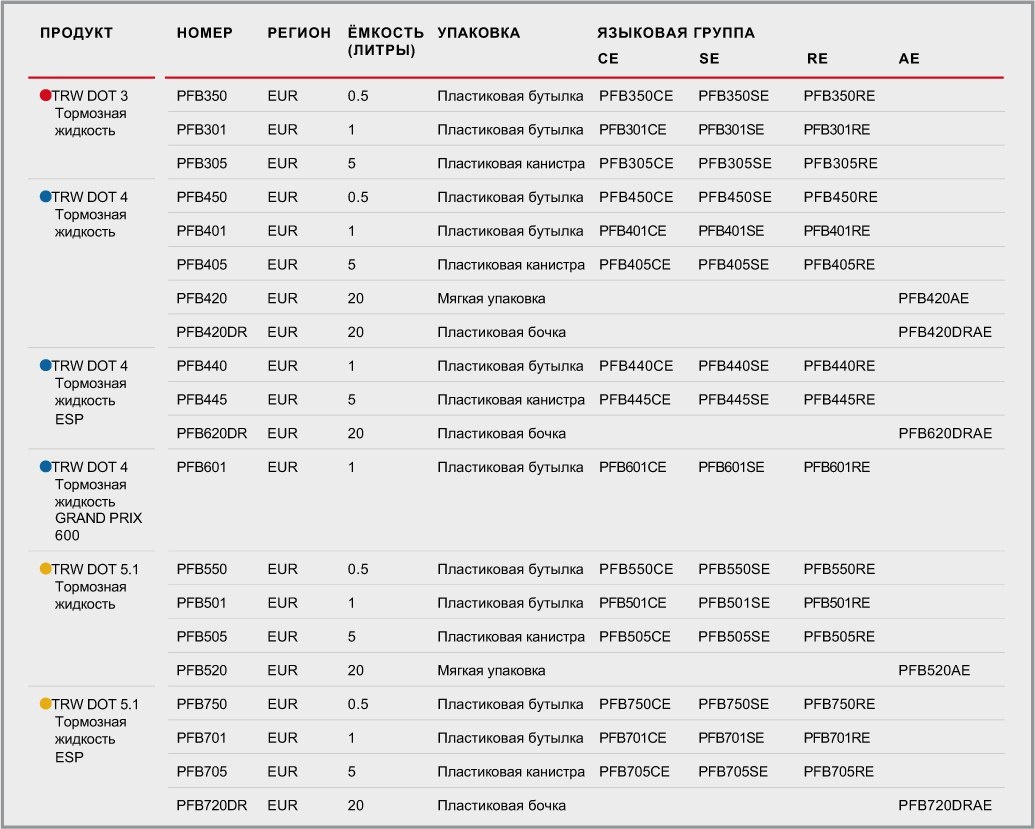1035x829 pixels.
Task: Select the ПРОДУКТ column header
Action: [x=77, y=33]
